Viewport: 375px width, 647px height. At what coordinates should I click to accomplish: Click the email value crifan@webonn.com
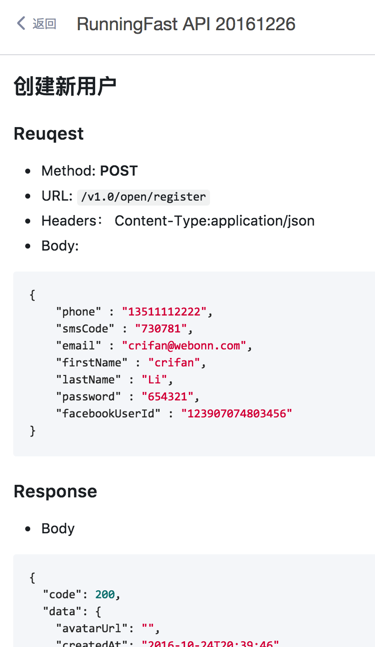click(184, 345)
